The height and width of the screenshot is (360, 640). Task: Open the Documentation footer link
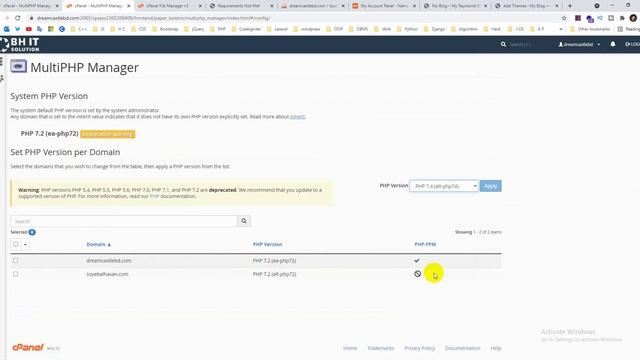click(462, 348)
